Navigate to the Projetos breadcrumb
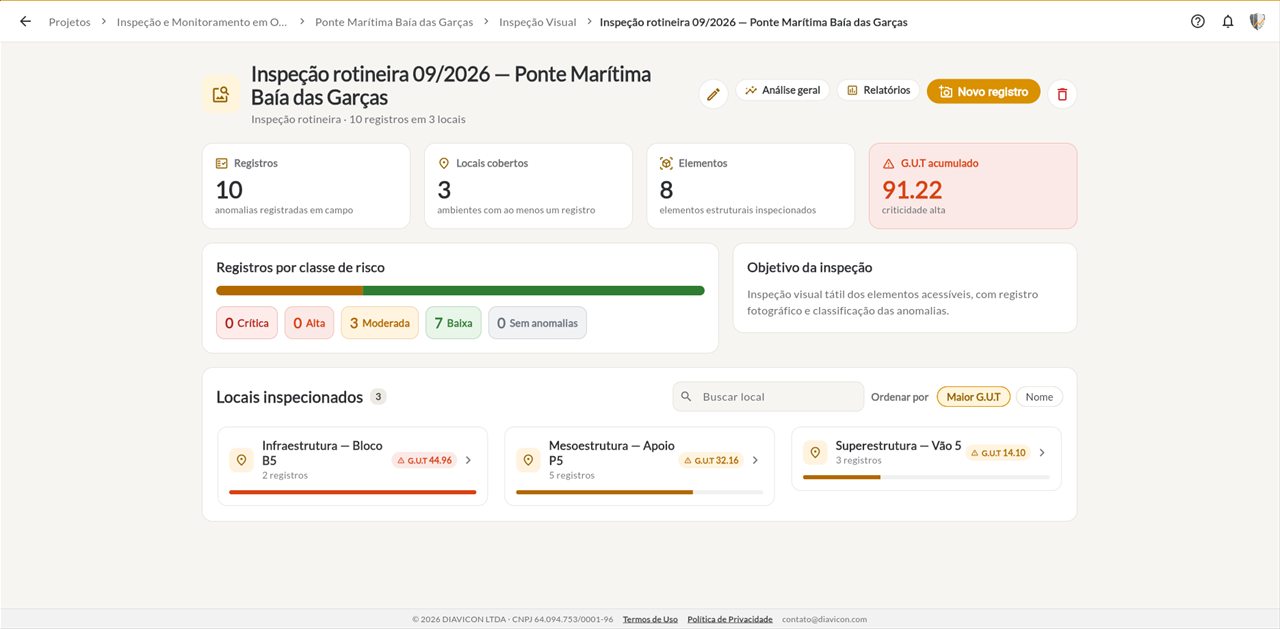The image size is (1280, 629). click(x=69, y=22)
